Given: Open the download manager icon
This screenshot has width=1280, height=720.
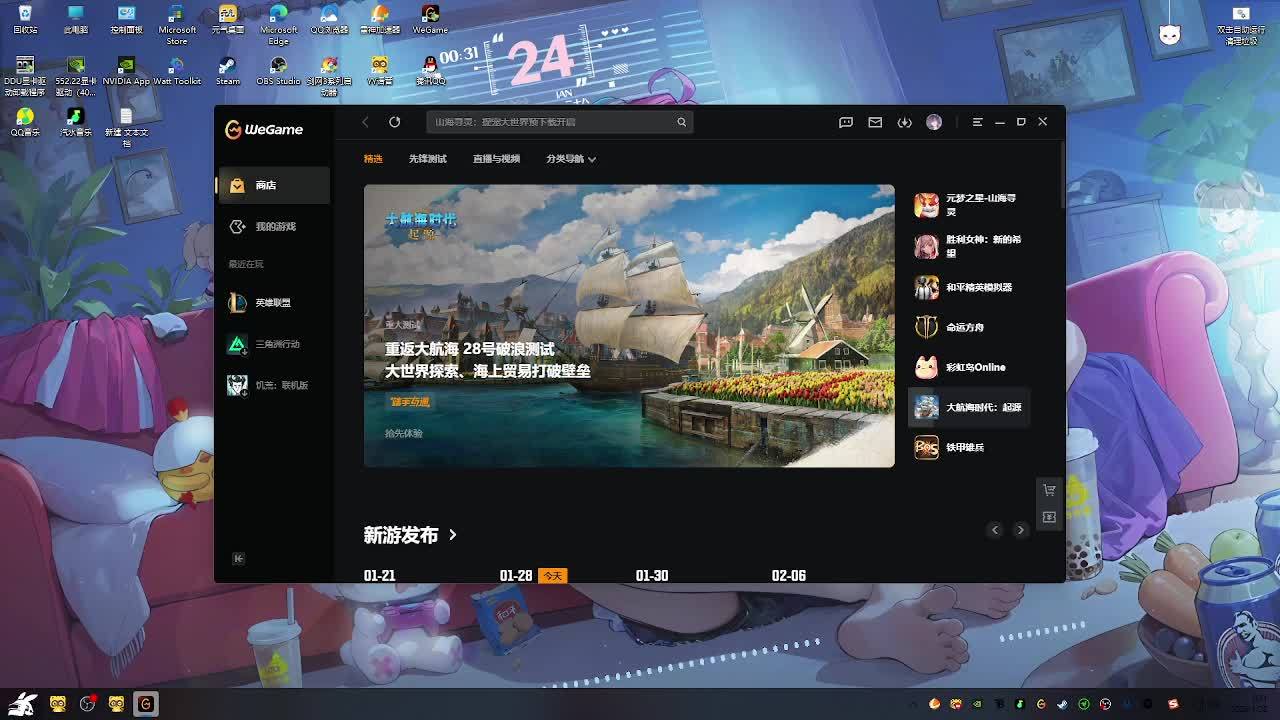Looking at the screenshot, I should pyautogui.click(x=904, y=122).
